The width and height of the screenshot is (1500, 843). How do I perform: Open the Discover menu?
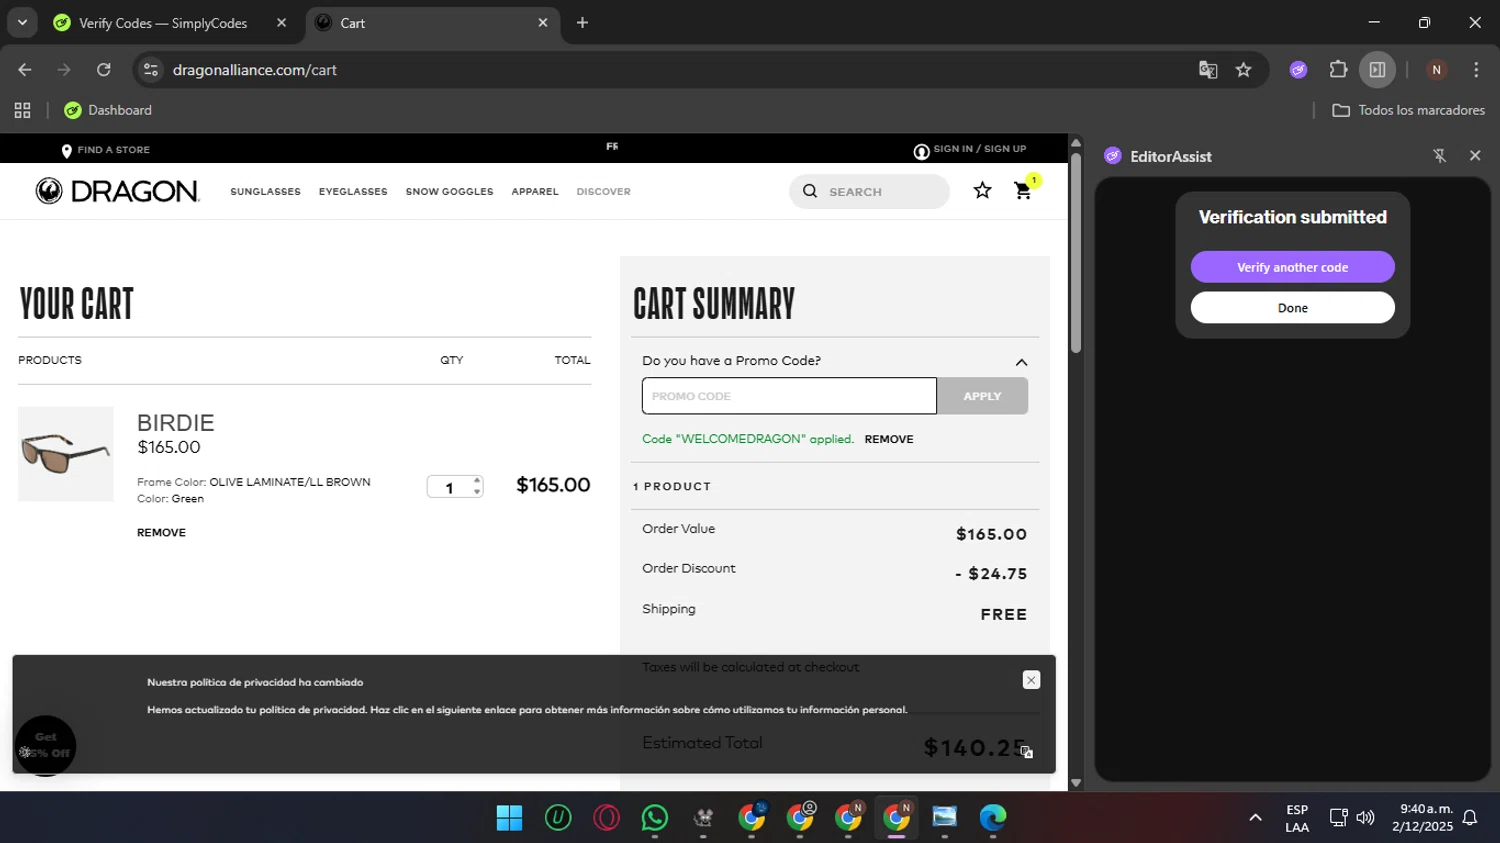click(603, 191)
